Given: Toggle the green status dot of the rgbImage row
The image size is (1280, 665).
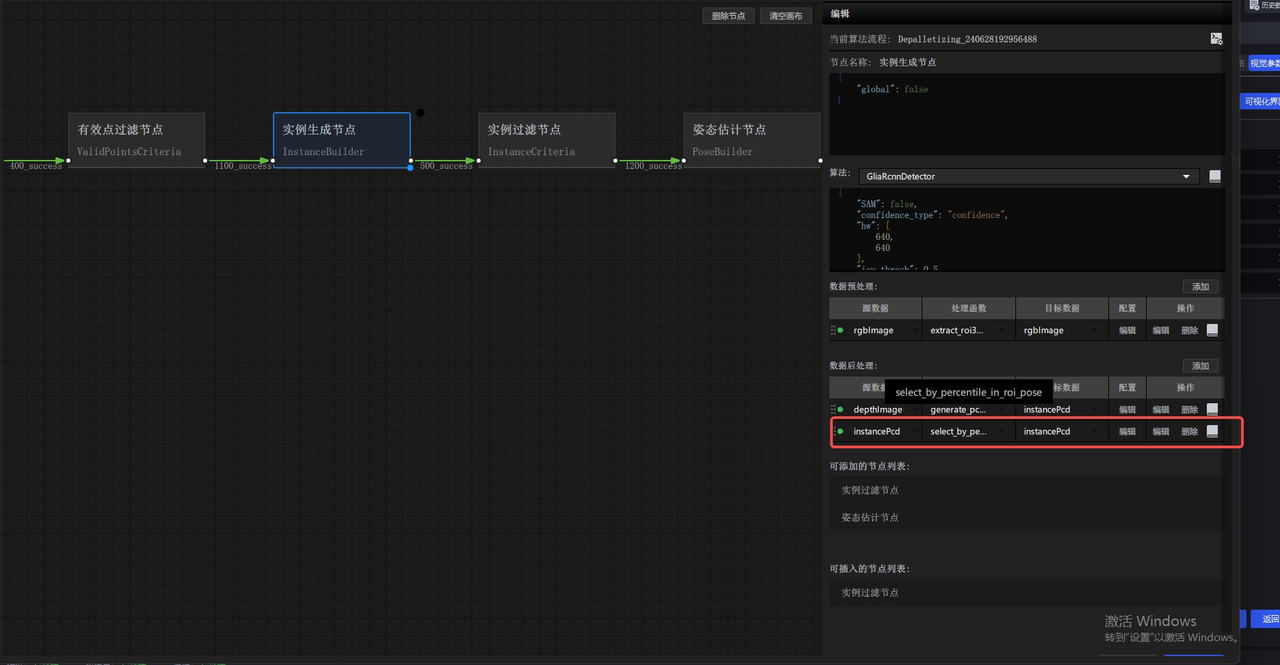Looking at the screenshot, I should pyautogui.click(x=840, y=330).
